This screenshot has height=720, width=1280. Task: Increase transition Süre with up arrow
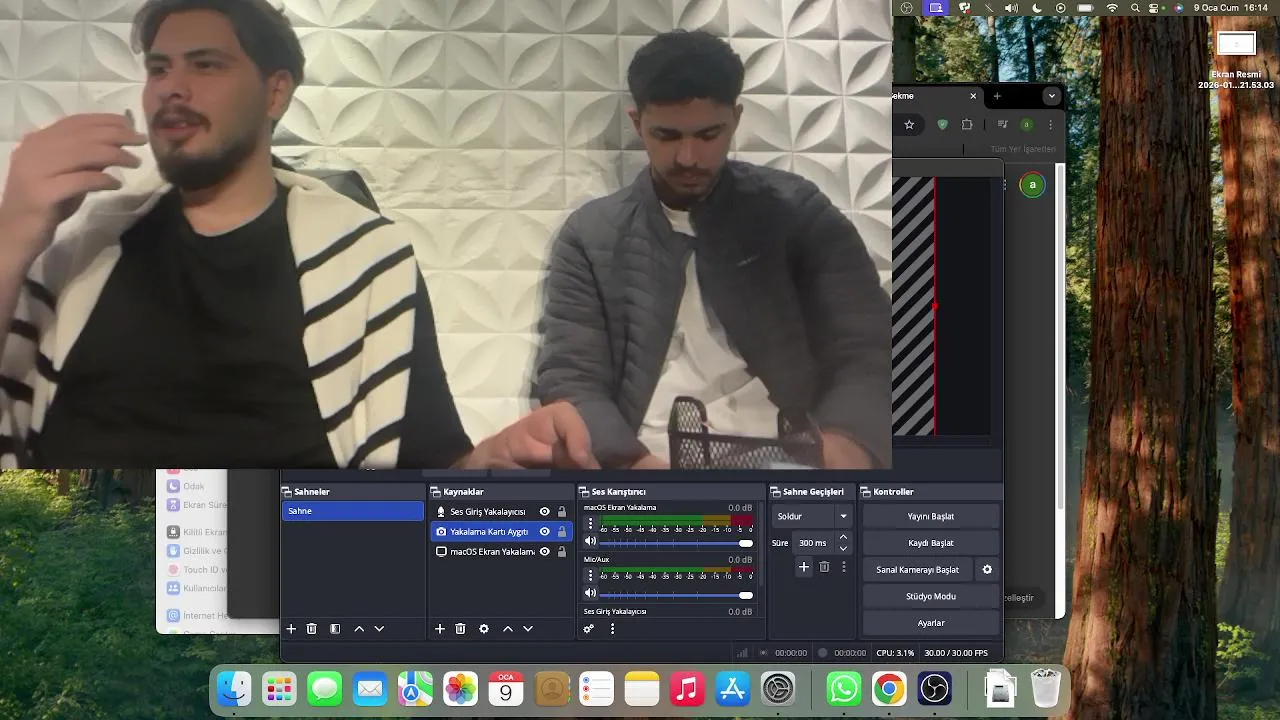click(x=843, y=538)
